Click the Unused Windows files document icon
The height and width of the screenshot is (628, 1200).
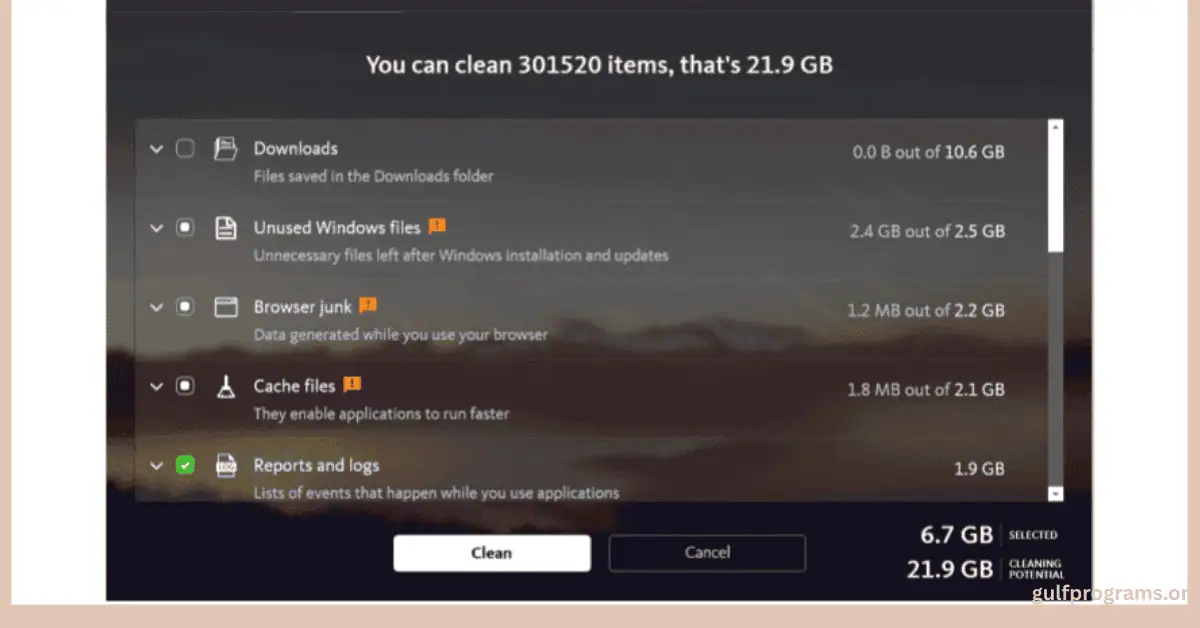point(226,228)
